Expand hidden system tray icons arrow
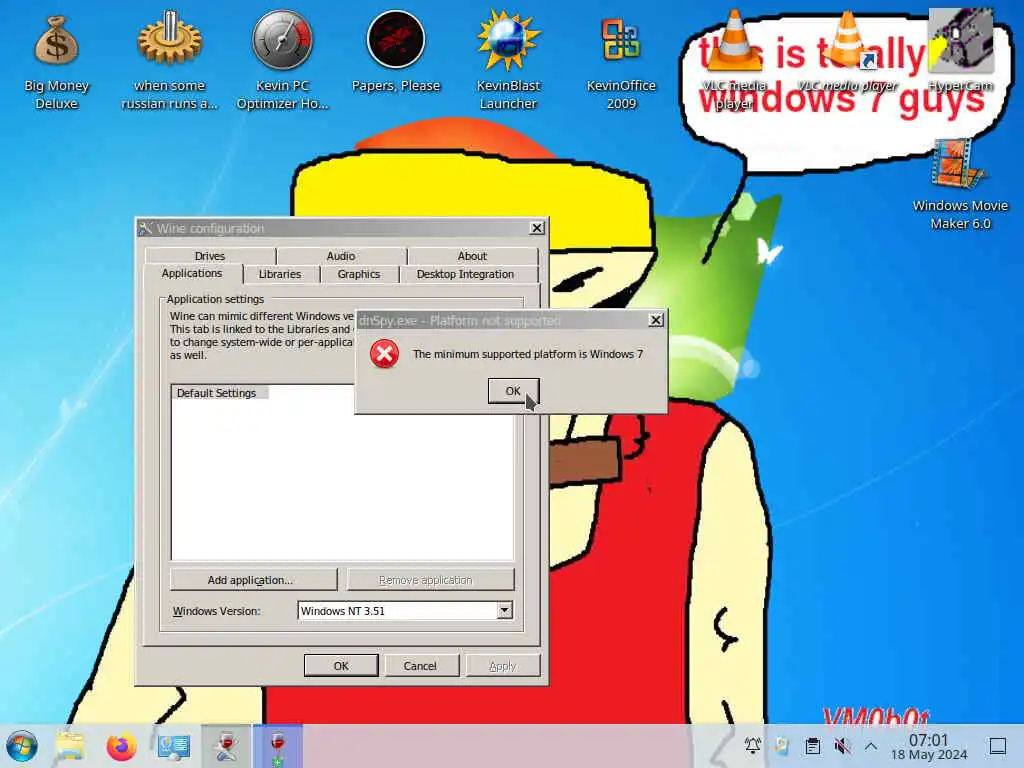Viewport: 1024px width, 768px height. (871, 745)
